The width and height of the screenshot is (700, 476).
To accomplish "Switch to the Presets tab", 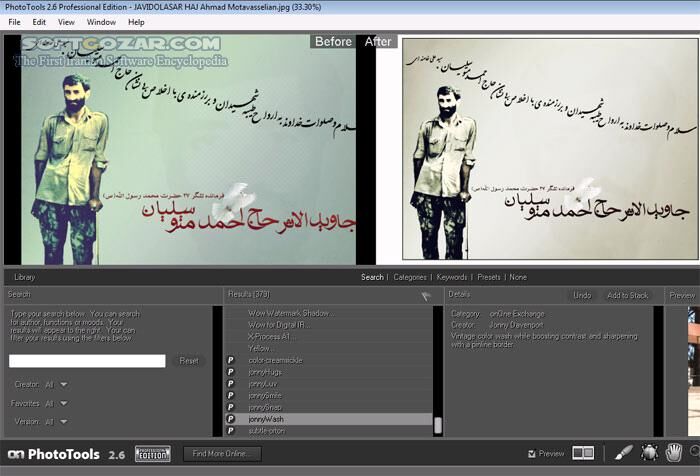I will (x=489, y=277).
